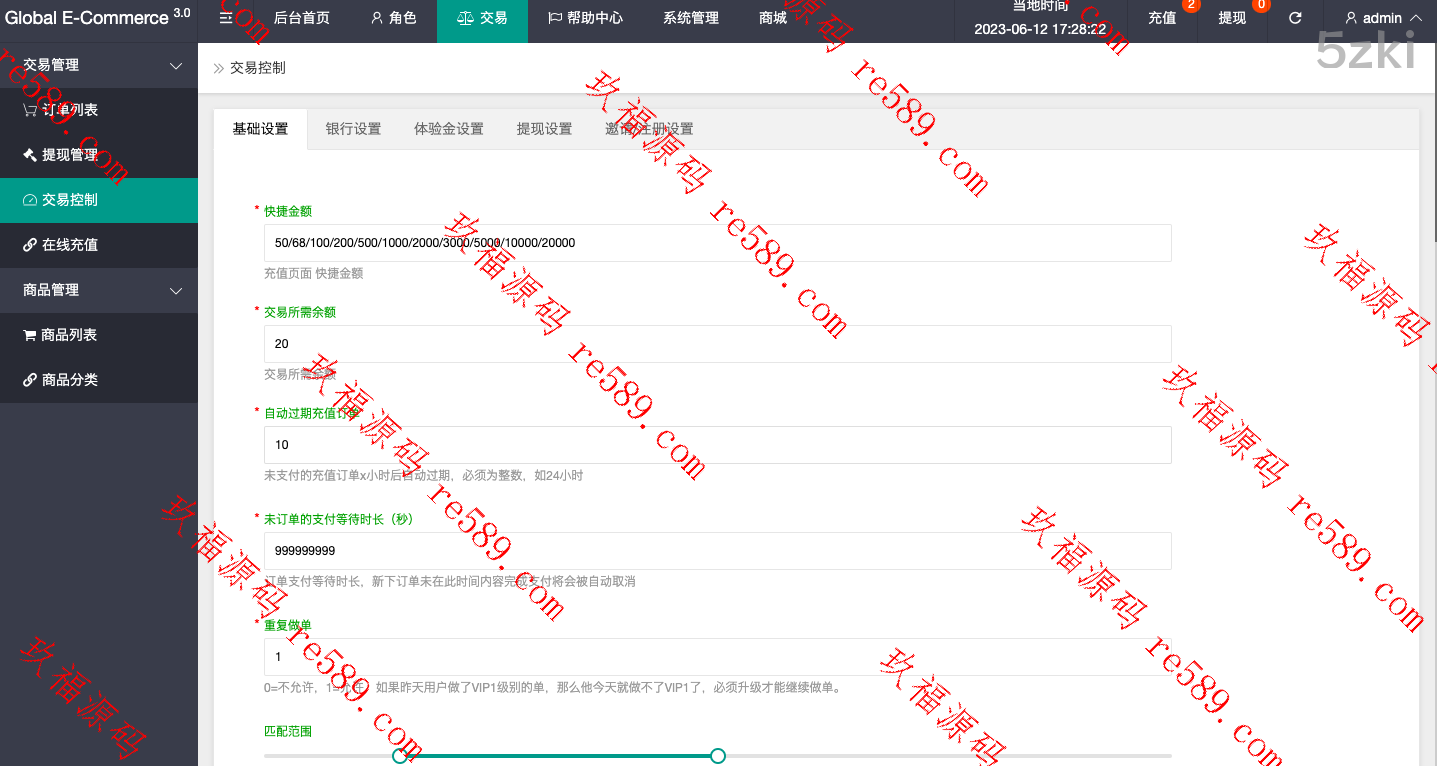This screenshot has height=766, width=1437.
Task: Open 帮助中心 in top navigation
Action: 585,18
